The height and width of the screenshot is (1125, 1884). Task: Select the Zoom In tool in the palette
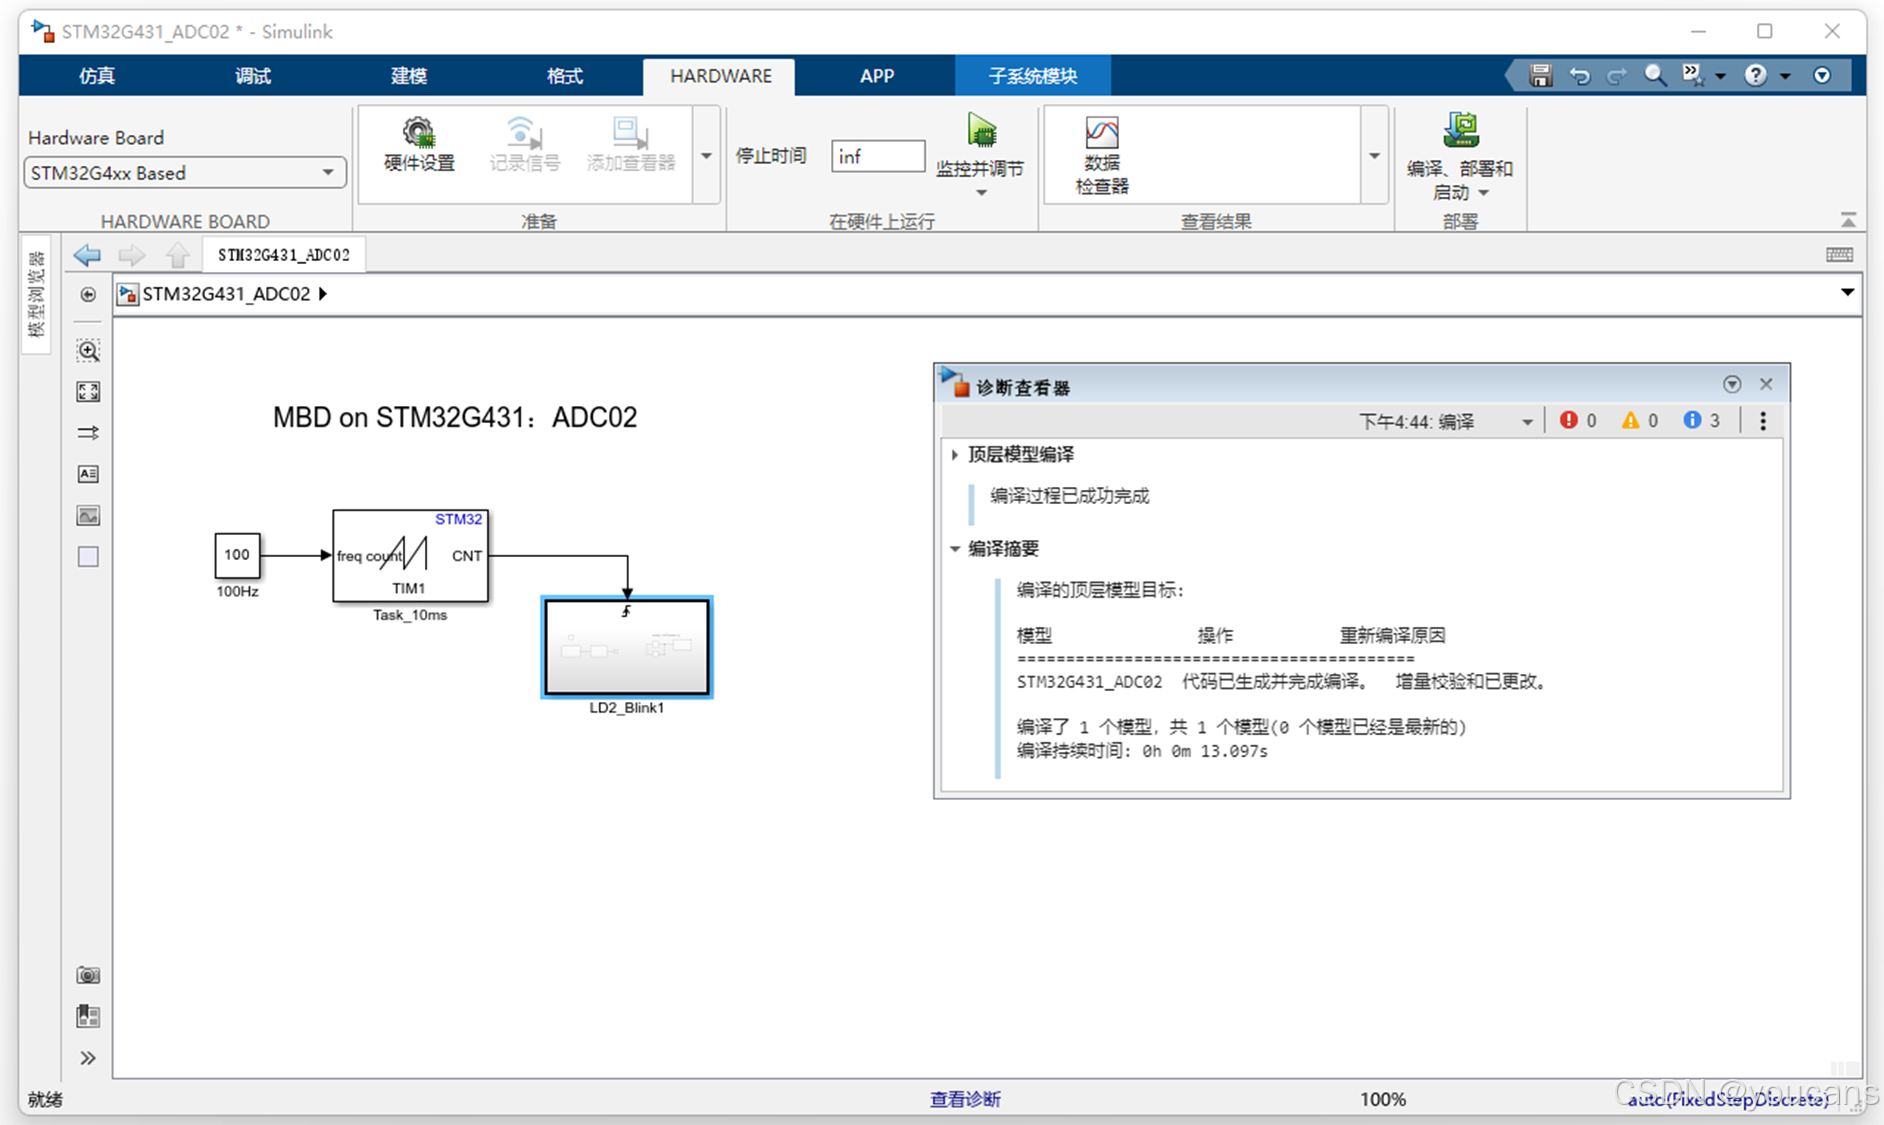point(88,351)
